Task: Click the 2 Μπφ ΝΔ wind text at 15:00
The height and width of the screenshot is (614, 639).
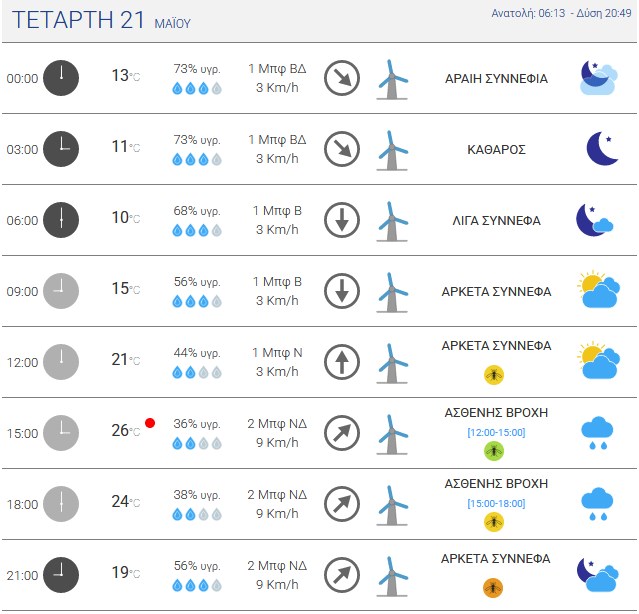Action: [x=277, y=424]
